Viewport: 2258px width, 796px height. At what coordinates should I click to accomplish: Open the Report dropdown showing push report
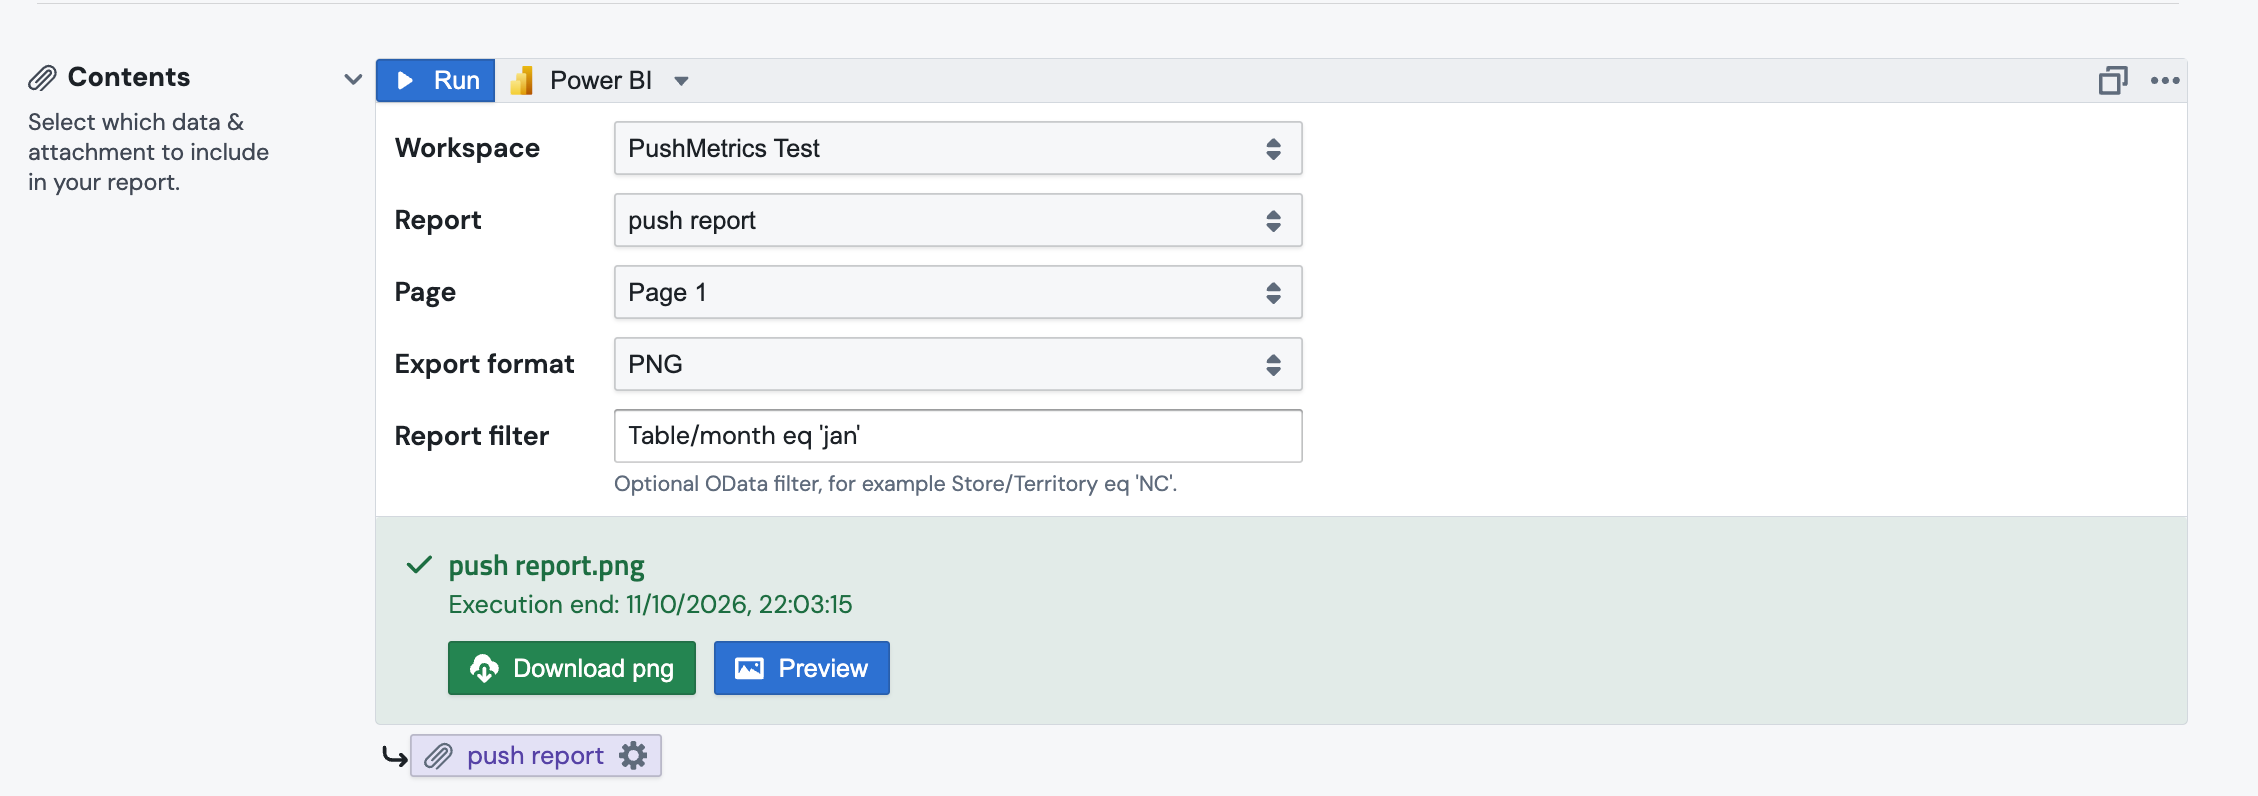click(x=958, y=220)
